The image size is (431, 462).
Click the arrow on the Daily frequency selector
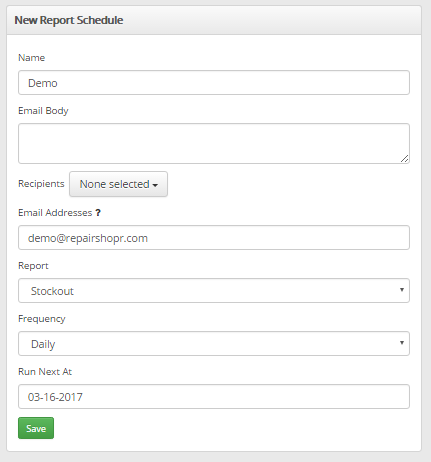[402, 343]
